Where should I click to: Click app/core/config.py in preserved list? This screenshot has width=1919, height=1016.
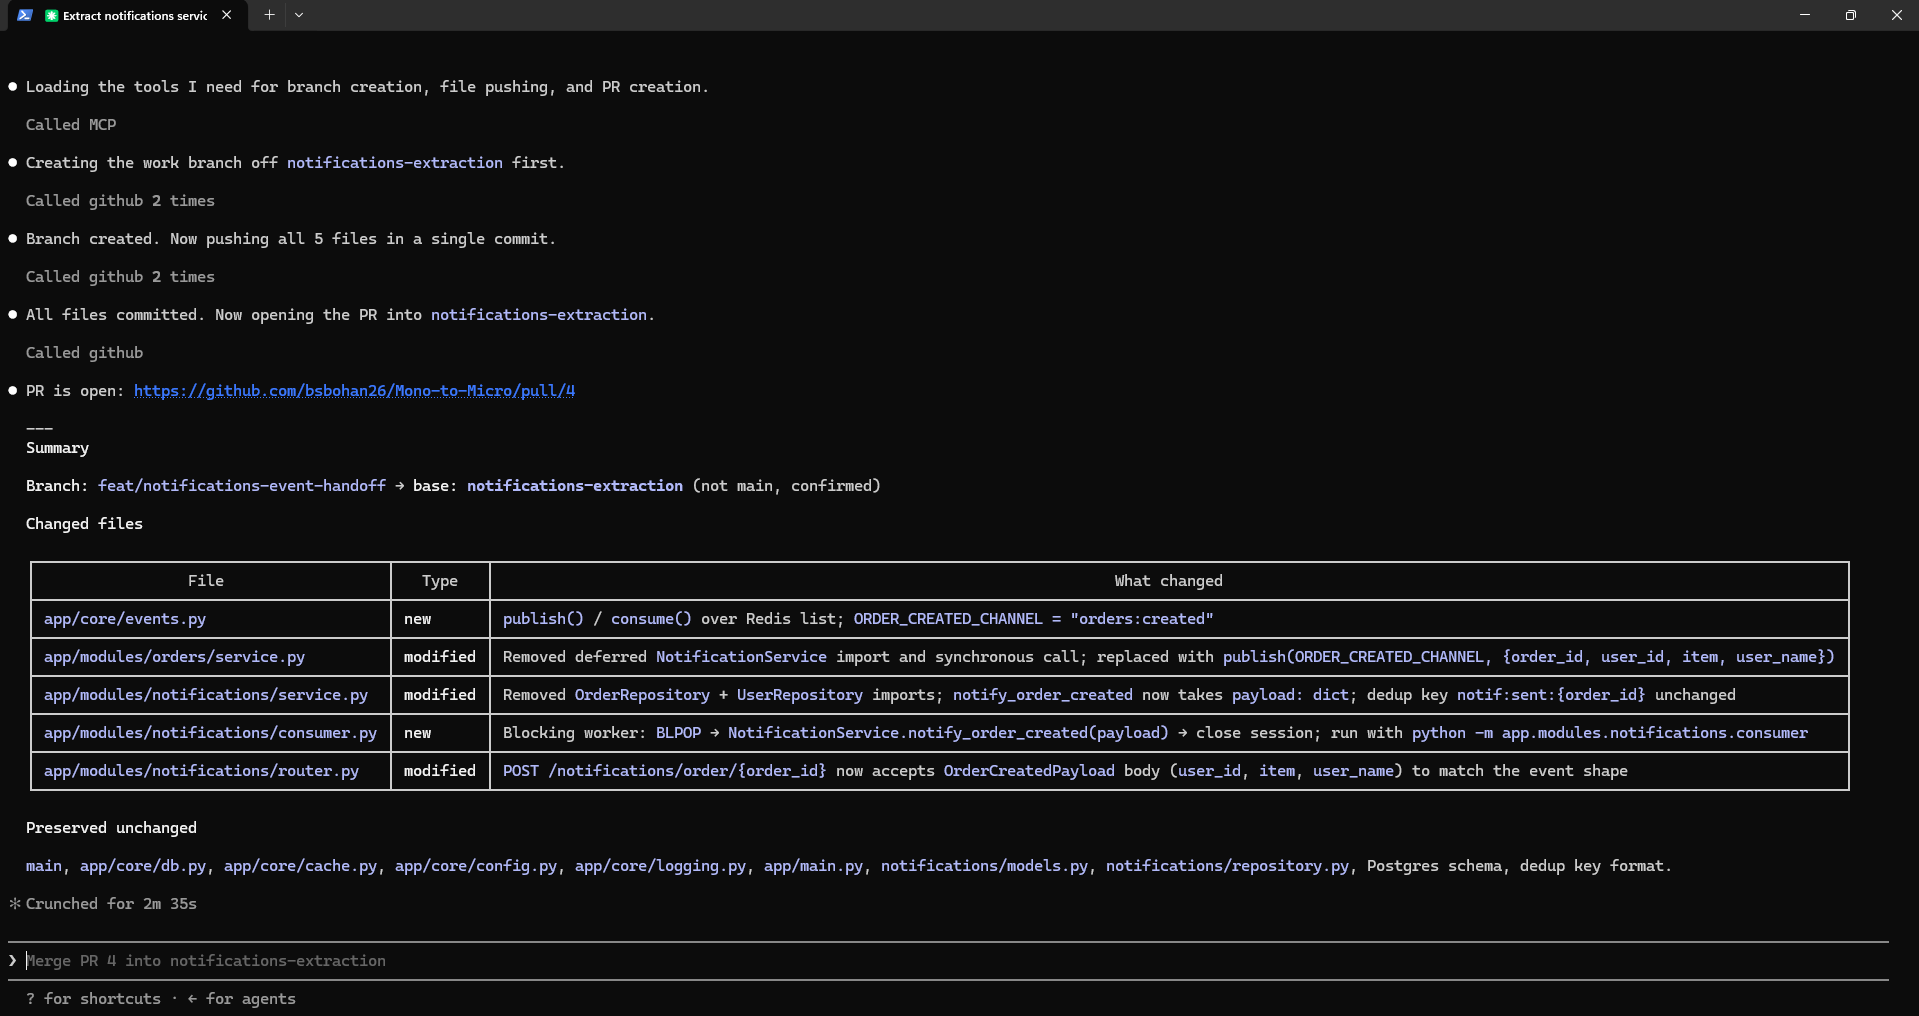(x=476, y=866)
